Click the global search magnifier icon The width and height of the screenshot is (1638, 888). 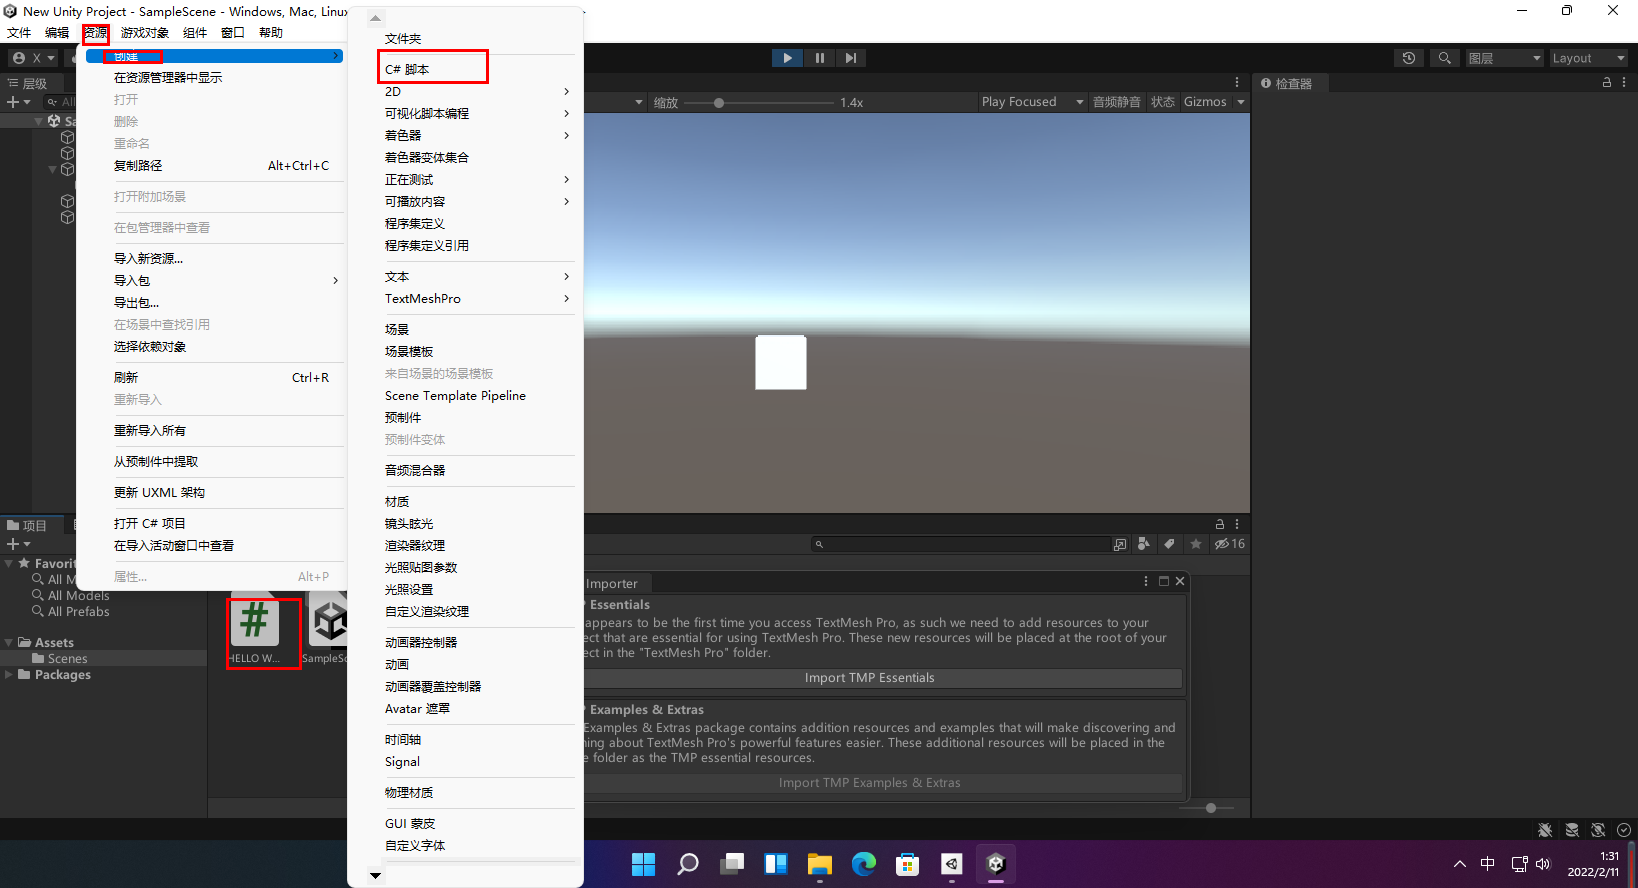tap(1444, 58)
